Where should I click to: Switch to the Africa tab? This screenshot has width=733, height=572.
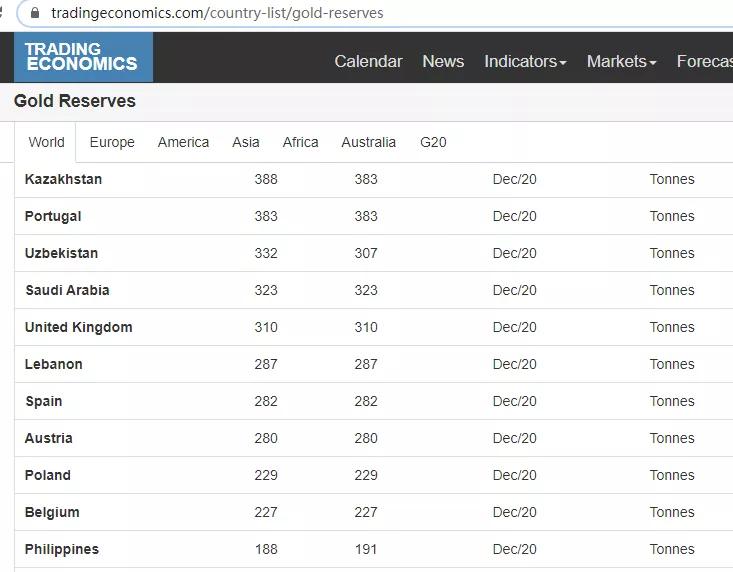pyautogui.click(x=301, y=142)
